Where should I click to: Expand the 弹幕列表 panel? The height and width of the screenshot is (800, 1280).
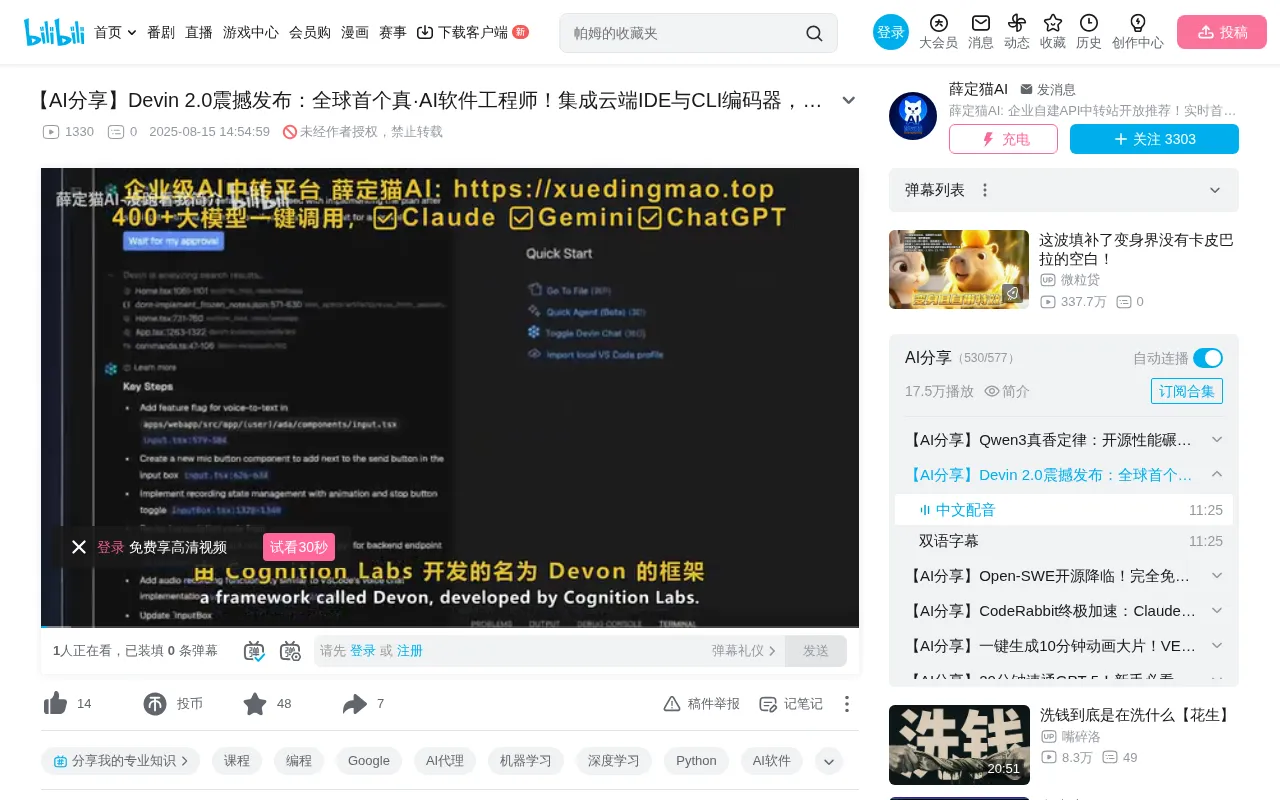pyautogui.click(x=1215, y=190)
